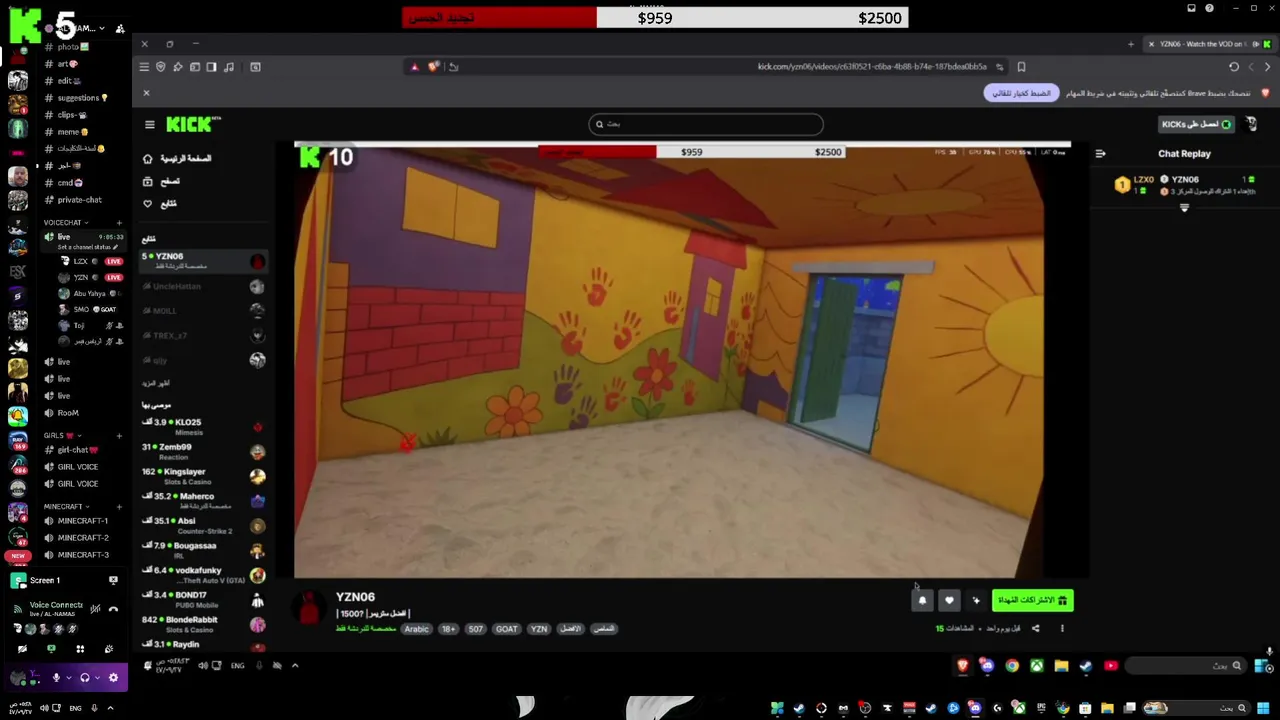
Task: Click the GOAT tag under YZN06
Action: [x=507, y=629]
